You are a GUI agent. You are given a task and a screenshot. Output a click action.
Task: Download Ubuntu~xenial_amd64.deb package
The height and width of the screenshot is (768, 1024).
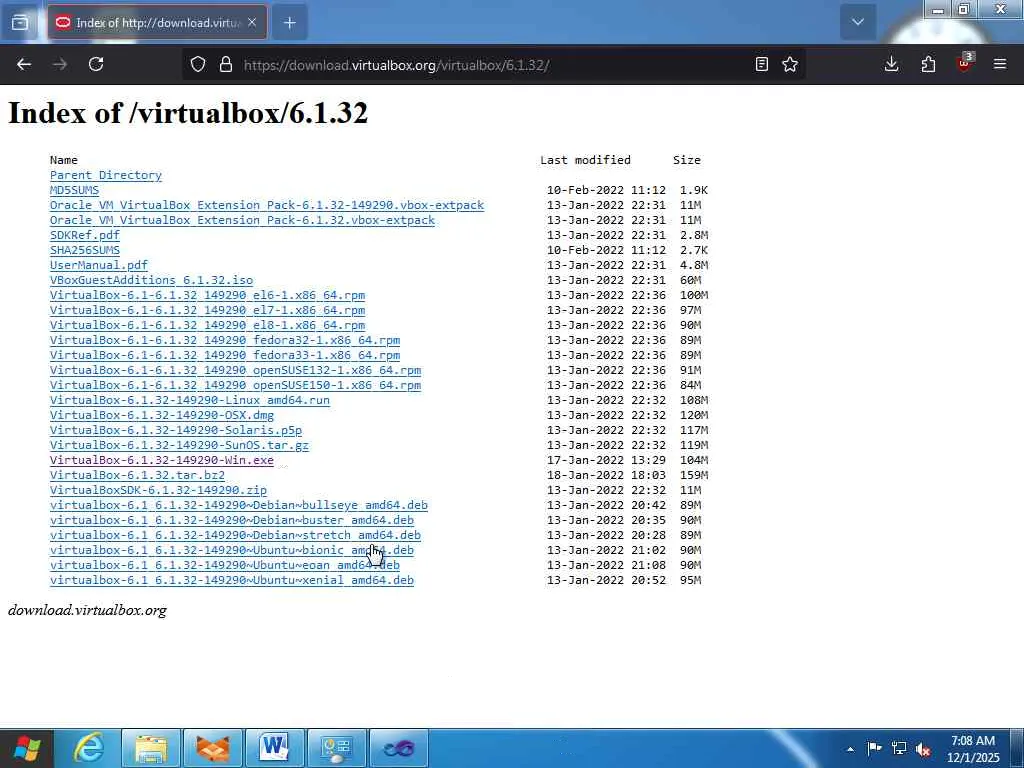[232, 581]
